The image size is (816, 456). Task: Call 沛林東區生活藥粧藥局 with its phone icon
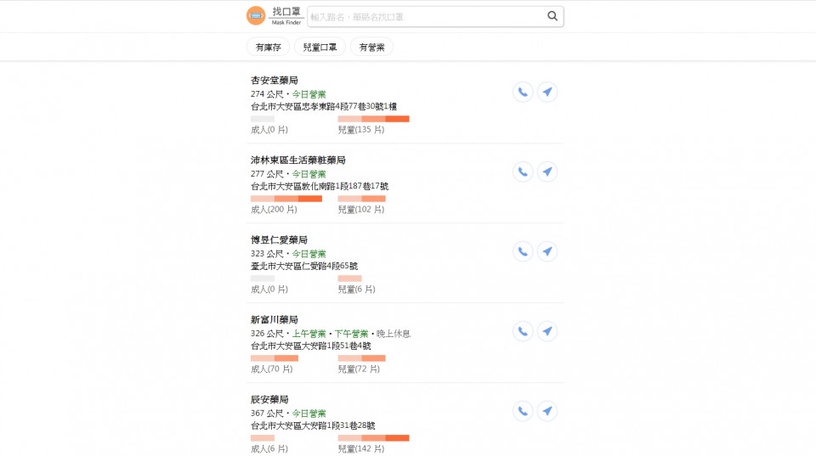[522, 172]
